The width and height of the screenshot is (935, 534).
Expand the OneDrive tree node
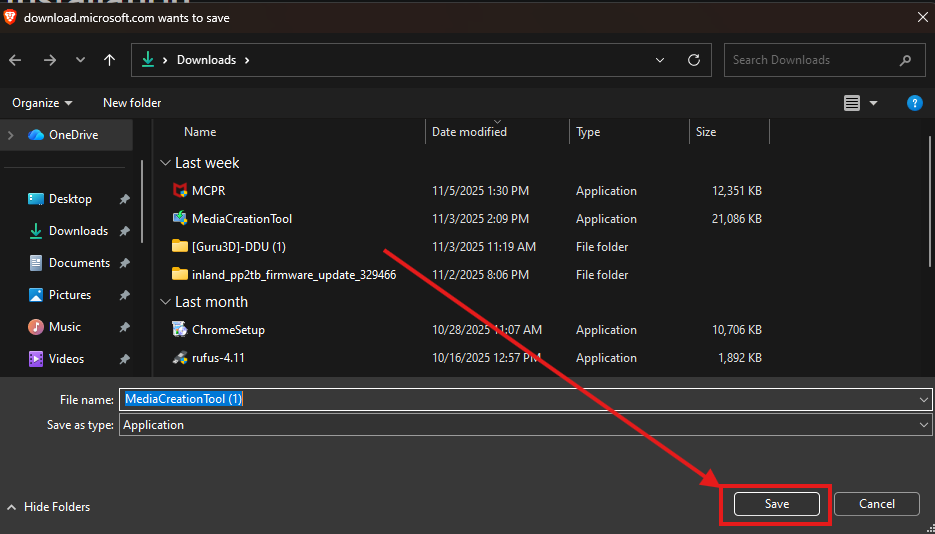(x=10, y=135)
